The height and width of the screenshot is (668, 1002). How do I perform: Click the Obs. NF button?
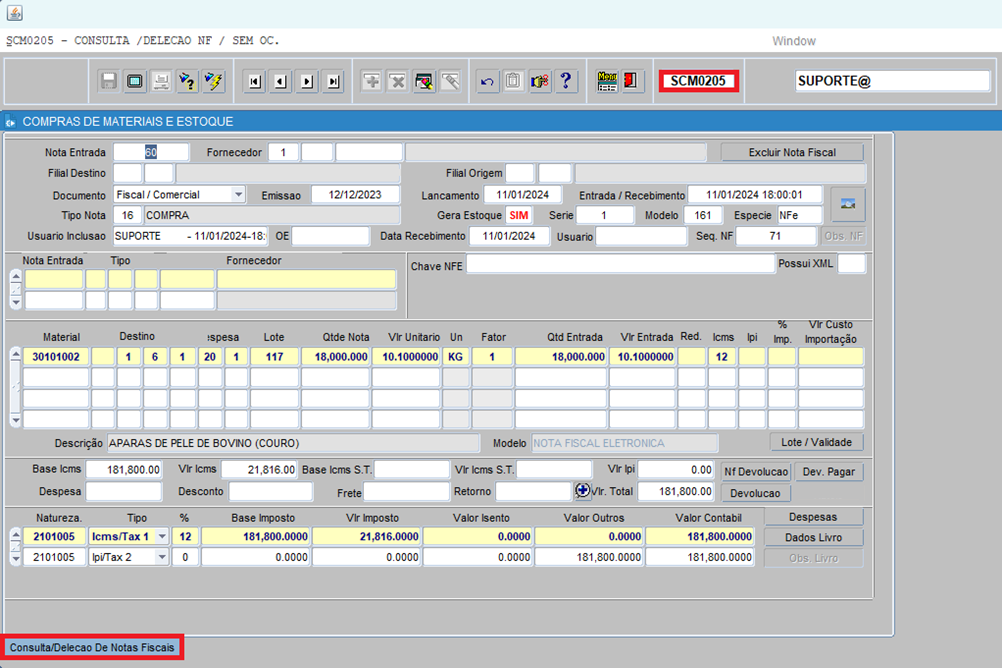click(x=844, y=236)
